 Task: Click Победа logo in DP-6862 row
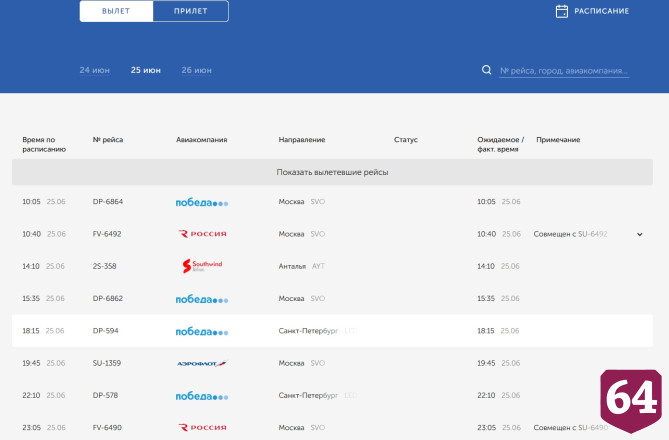[x=202, y=299]
